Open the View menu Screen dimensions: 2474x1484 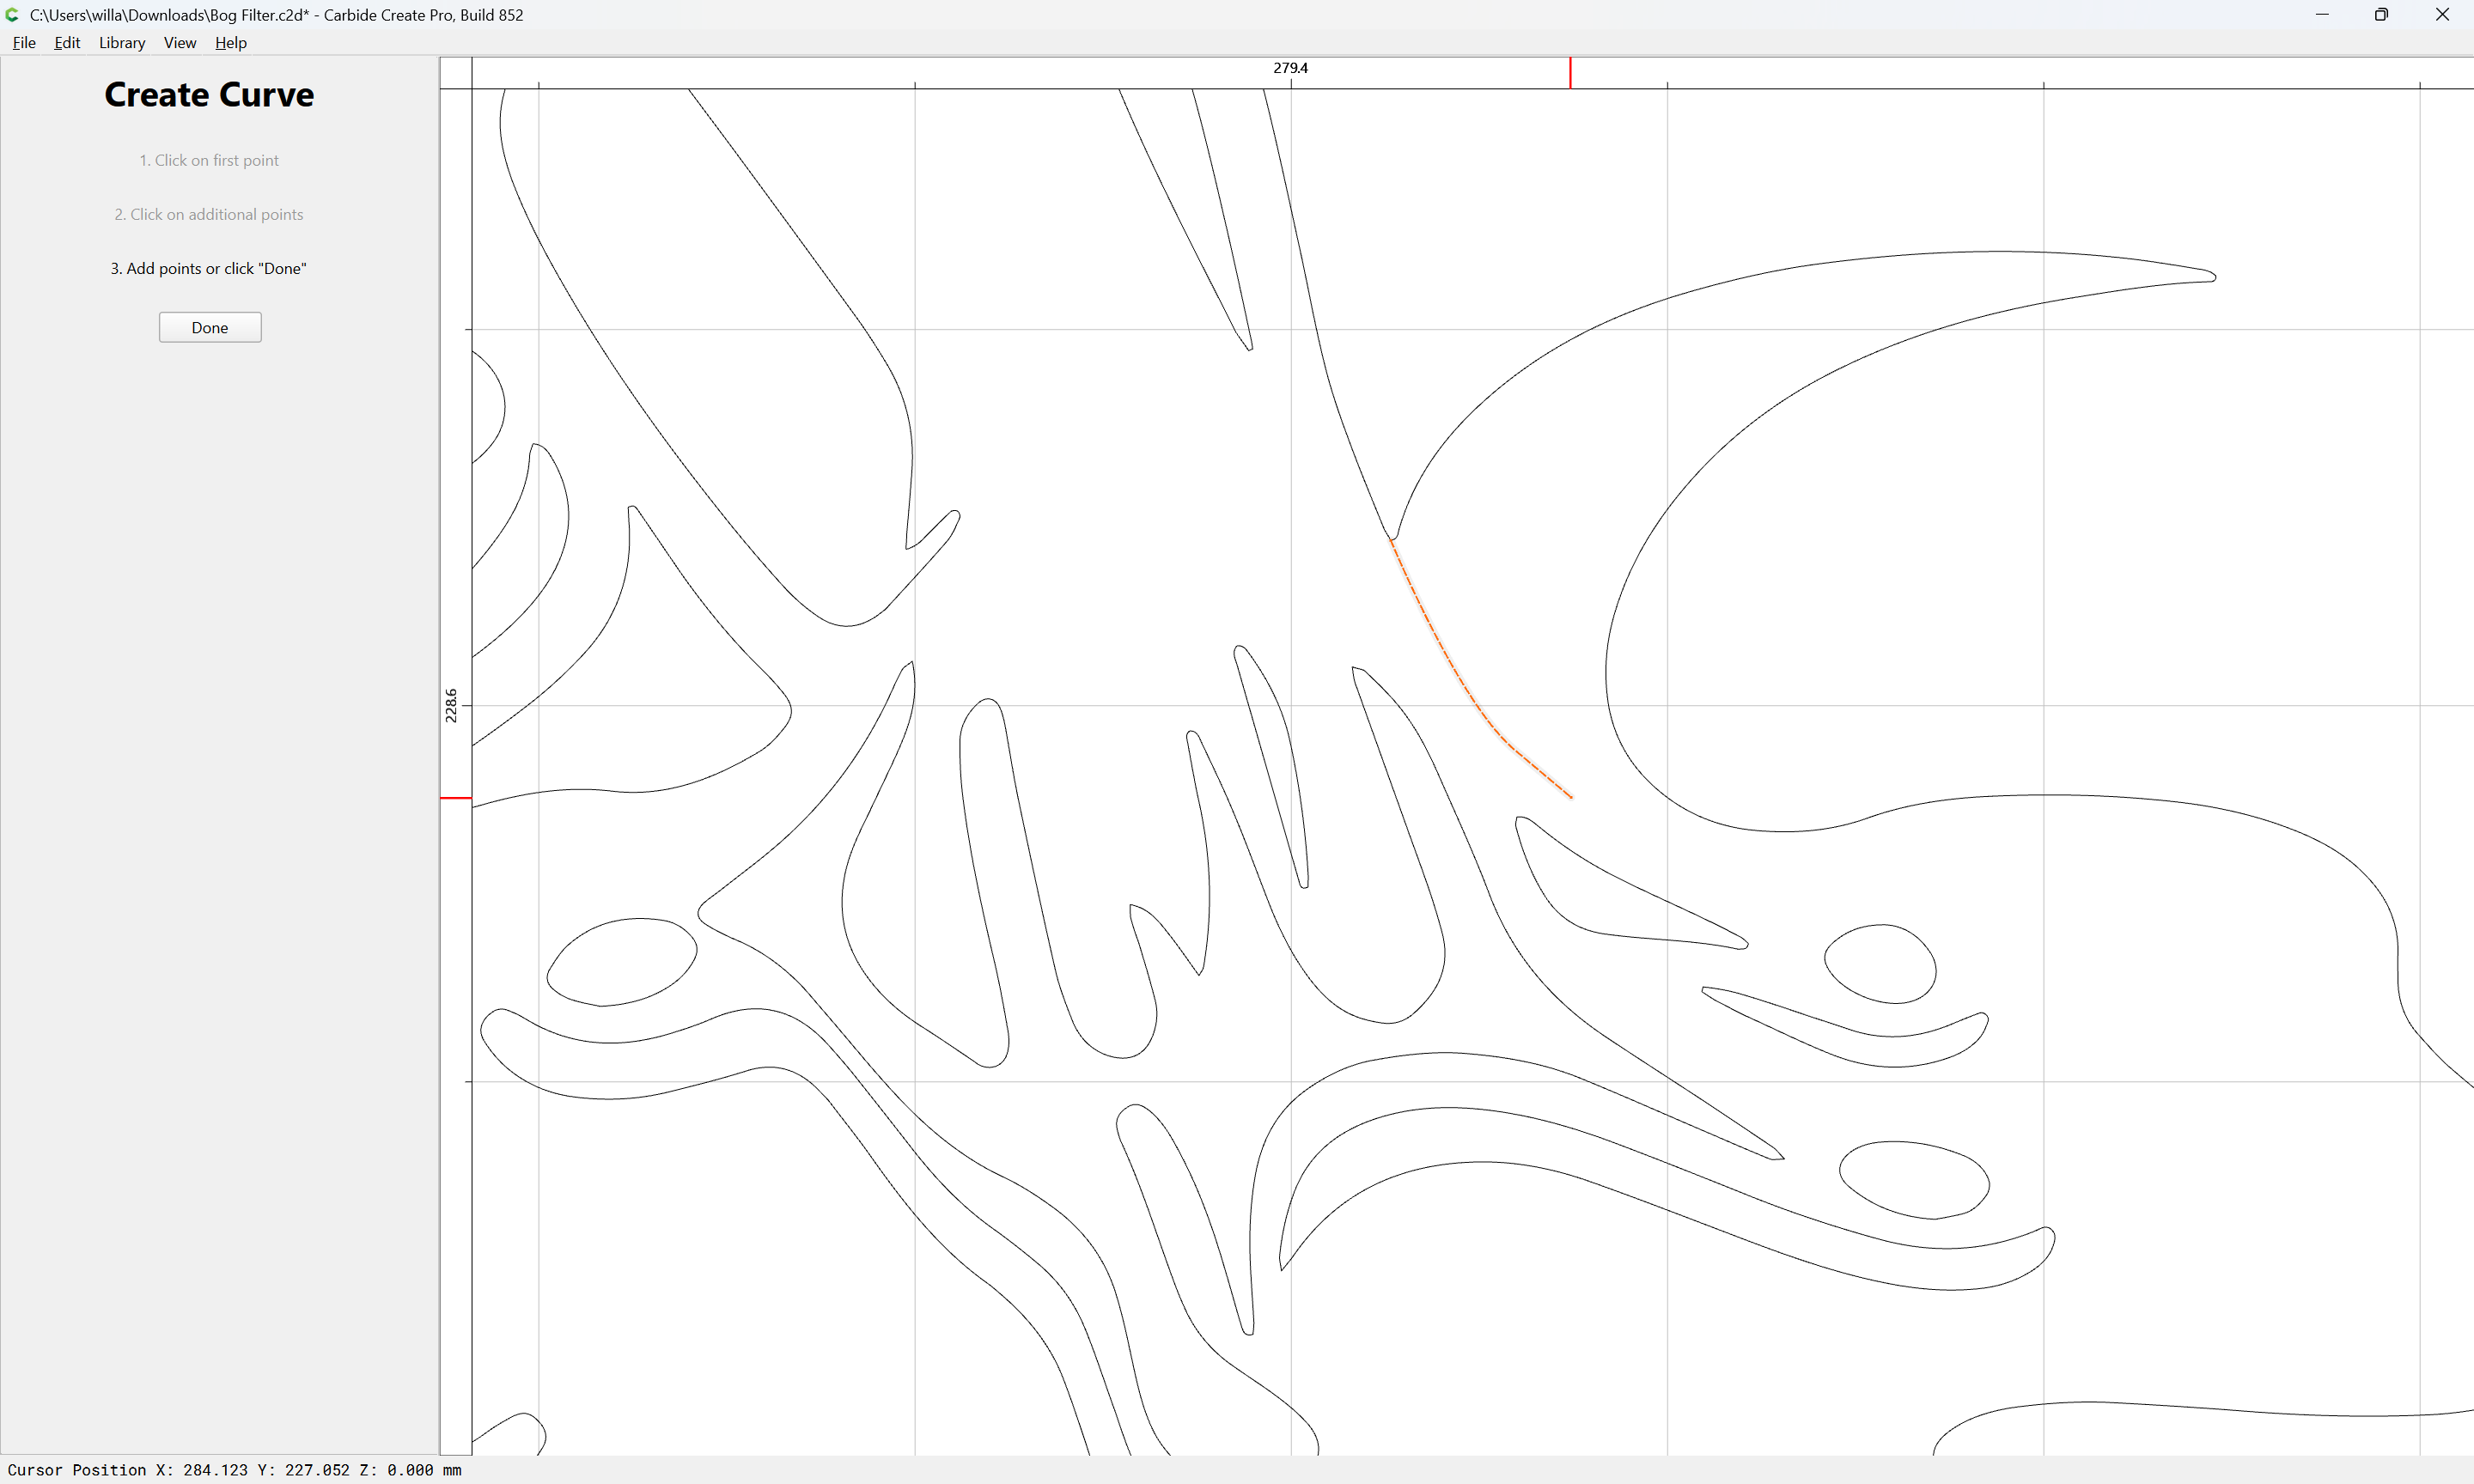coord(180,43)
